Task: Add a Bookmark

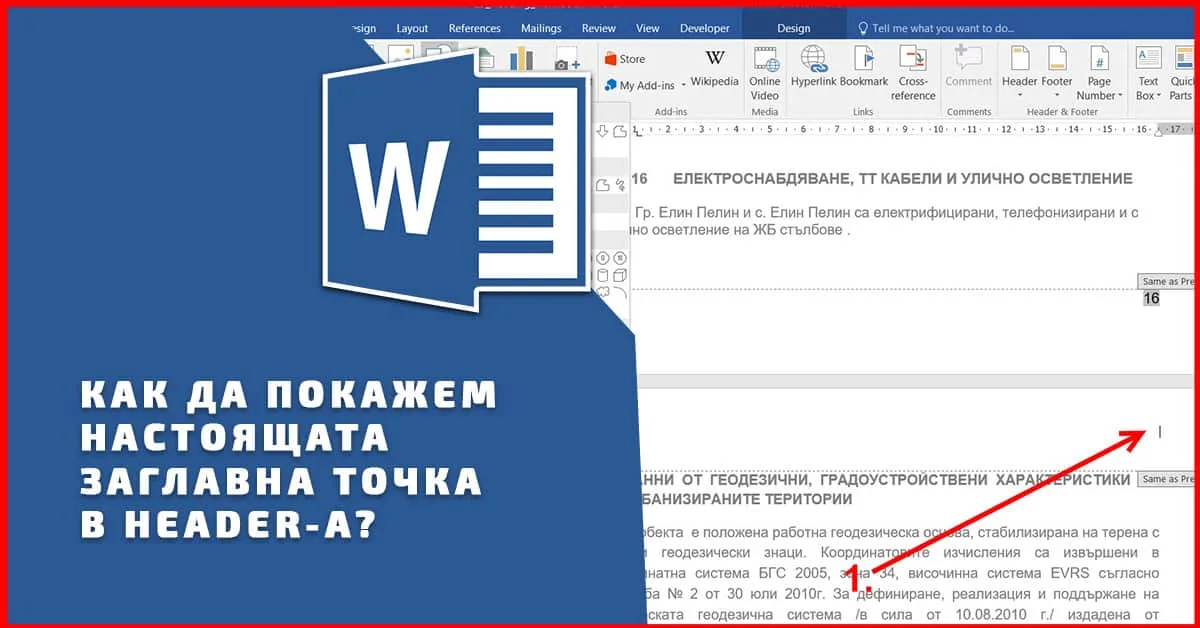Action: [864, 67]
